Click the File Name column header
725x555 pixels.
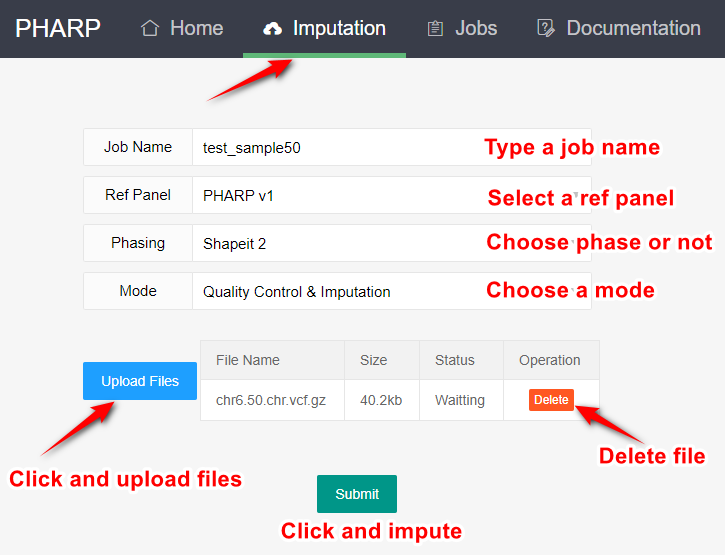(x=248, y=360)
